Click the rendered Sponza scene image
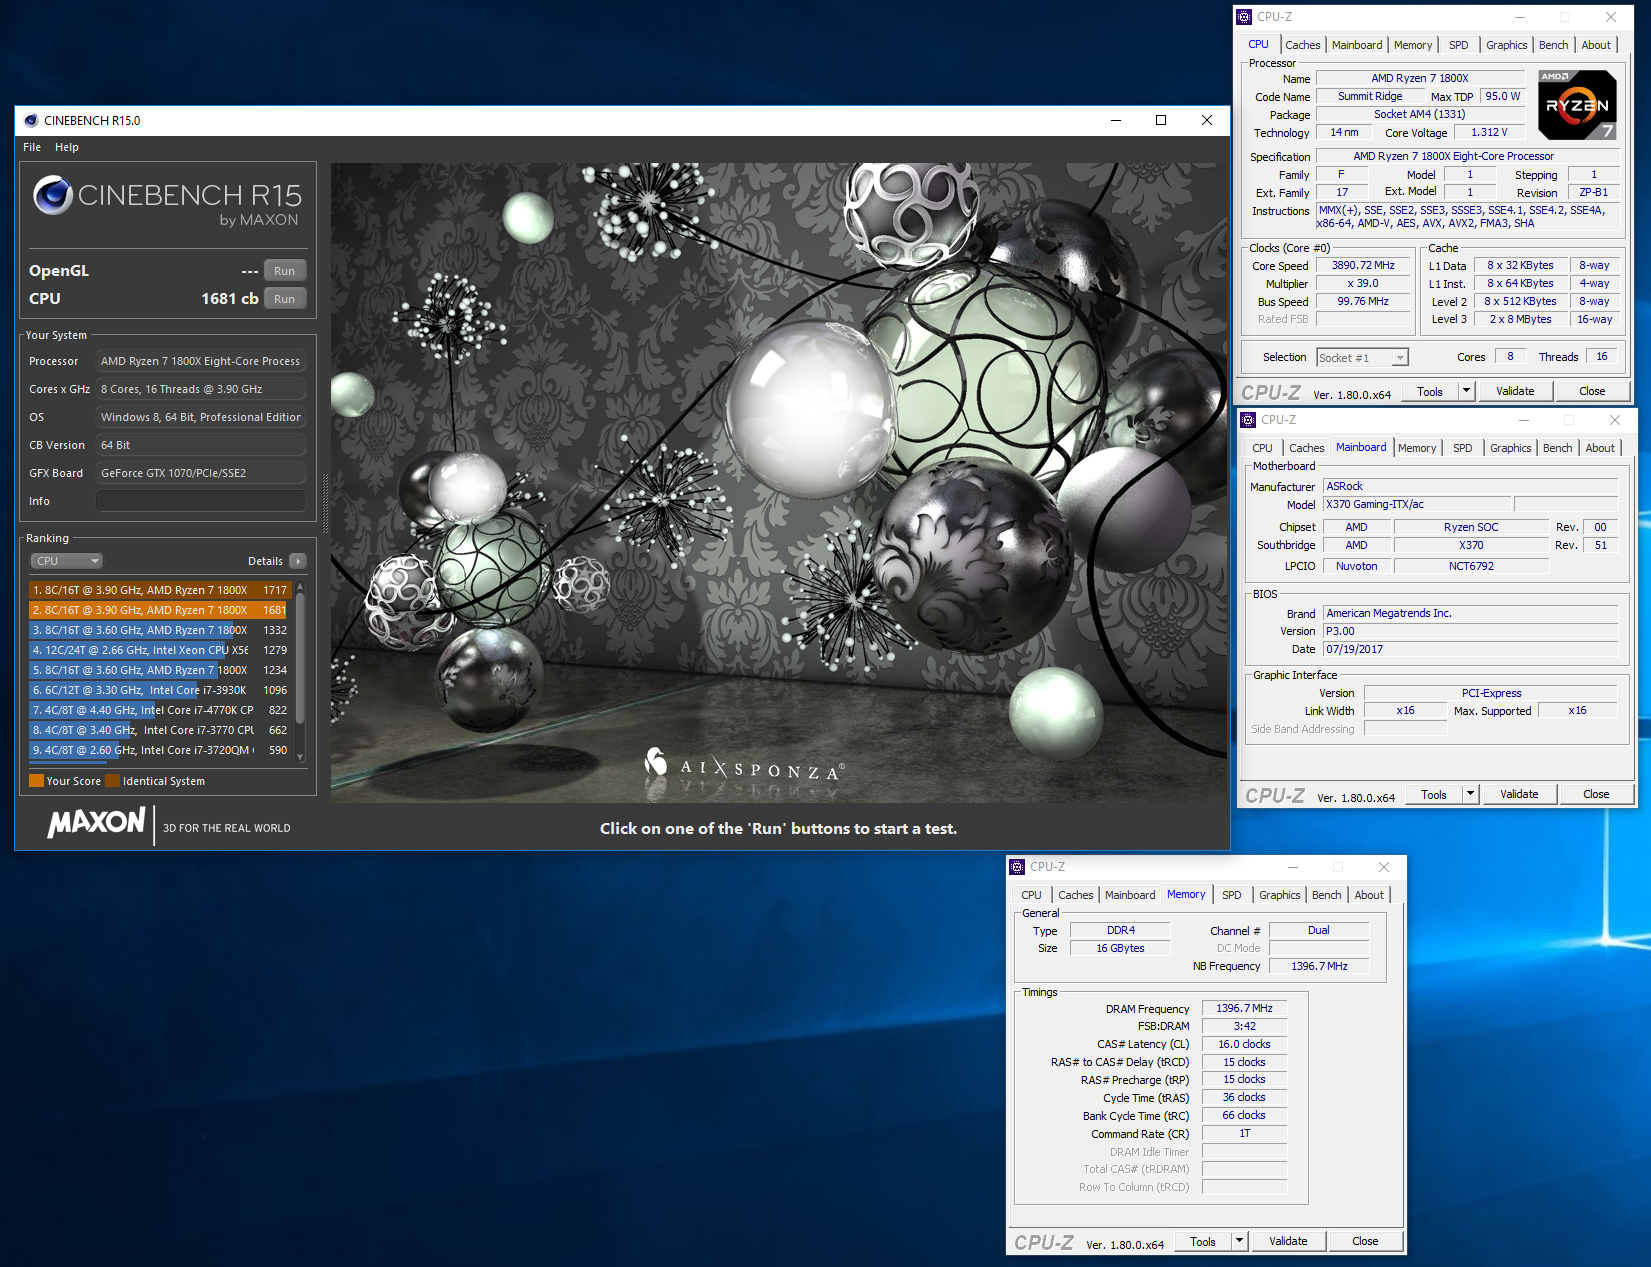This screenshot has height=1267, width=1651. [779, 482]
